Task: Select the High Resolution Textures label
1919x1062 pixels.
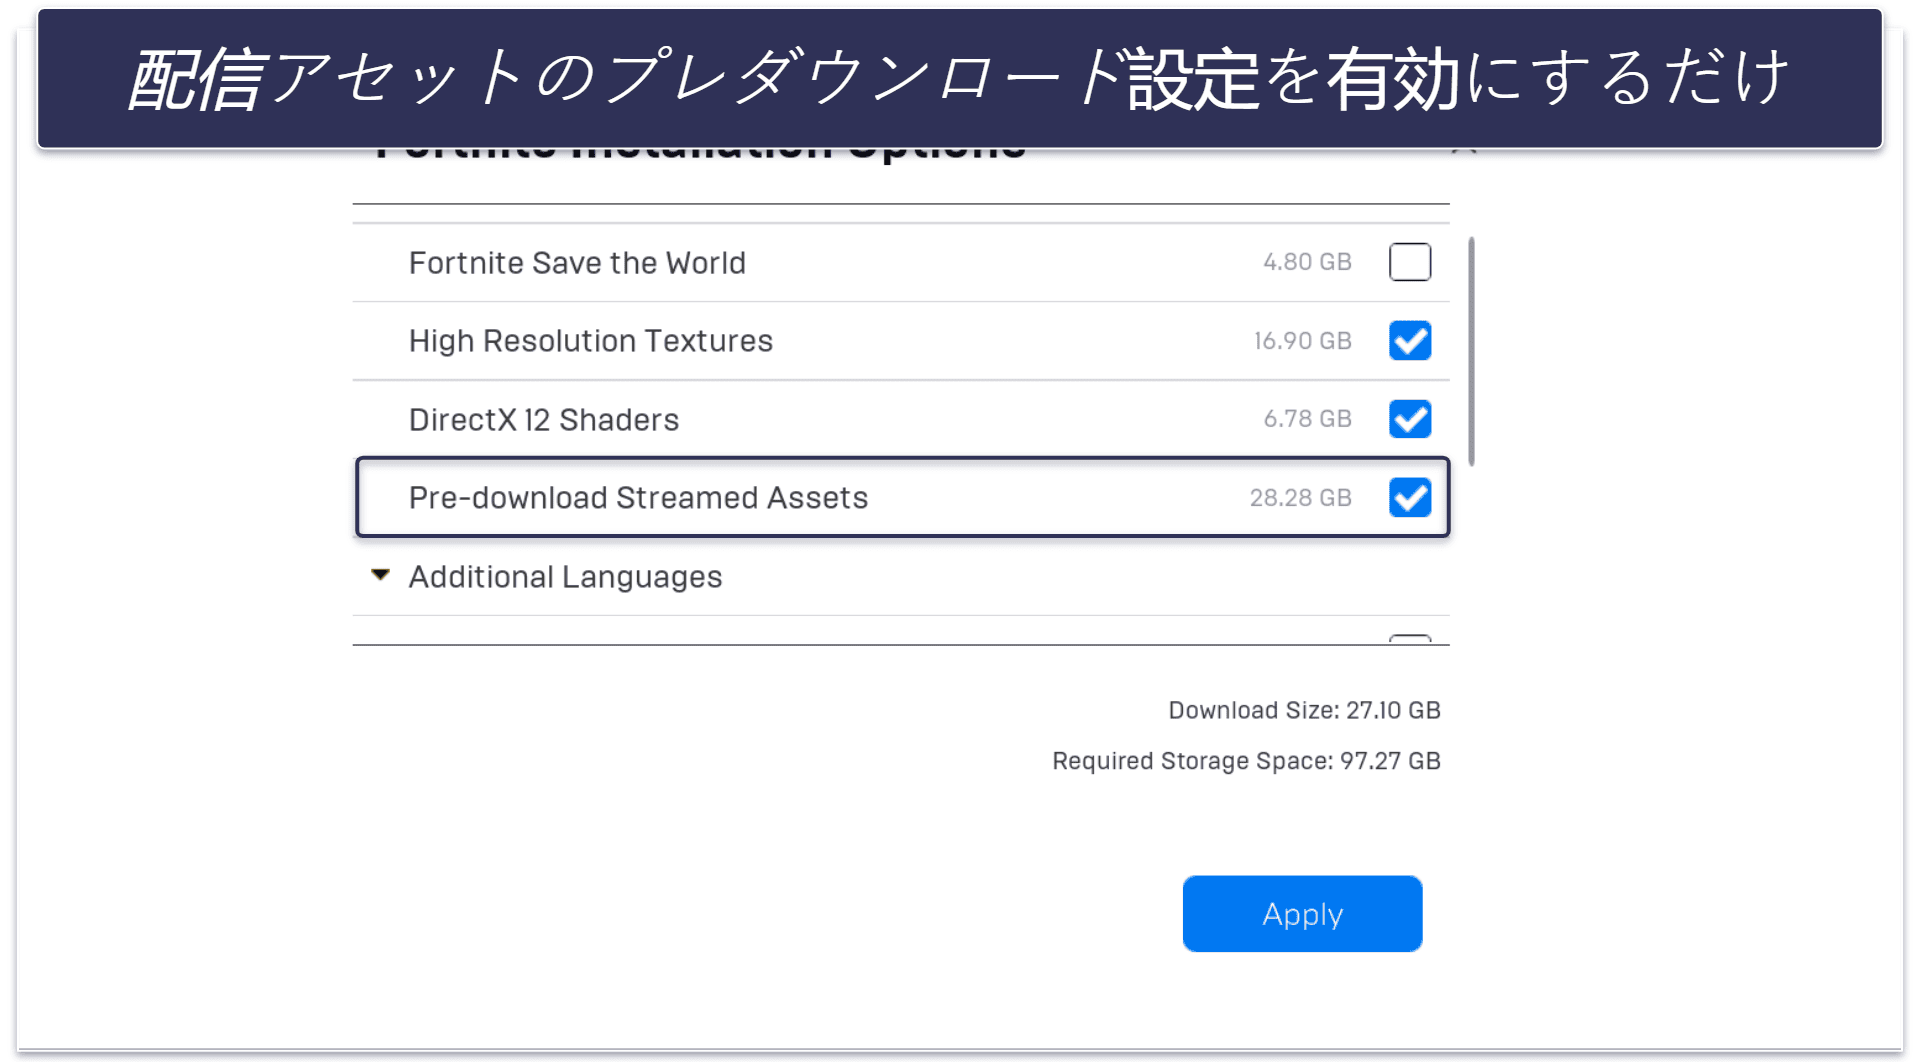Action: pyautogui.click(x=590, y=341)
